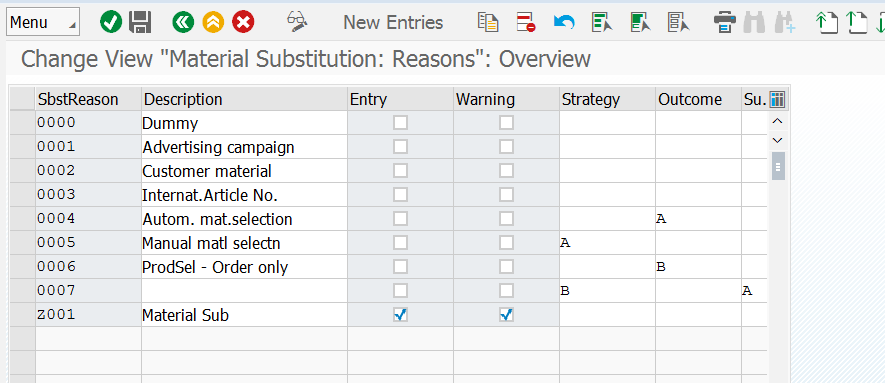Click the Copy As icon
This screenshot has height=383, width=885.
(488, 23)
